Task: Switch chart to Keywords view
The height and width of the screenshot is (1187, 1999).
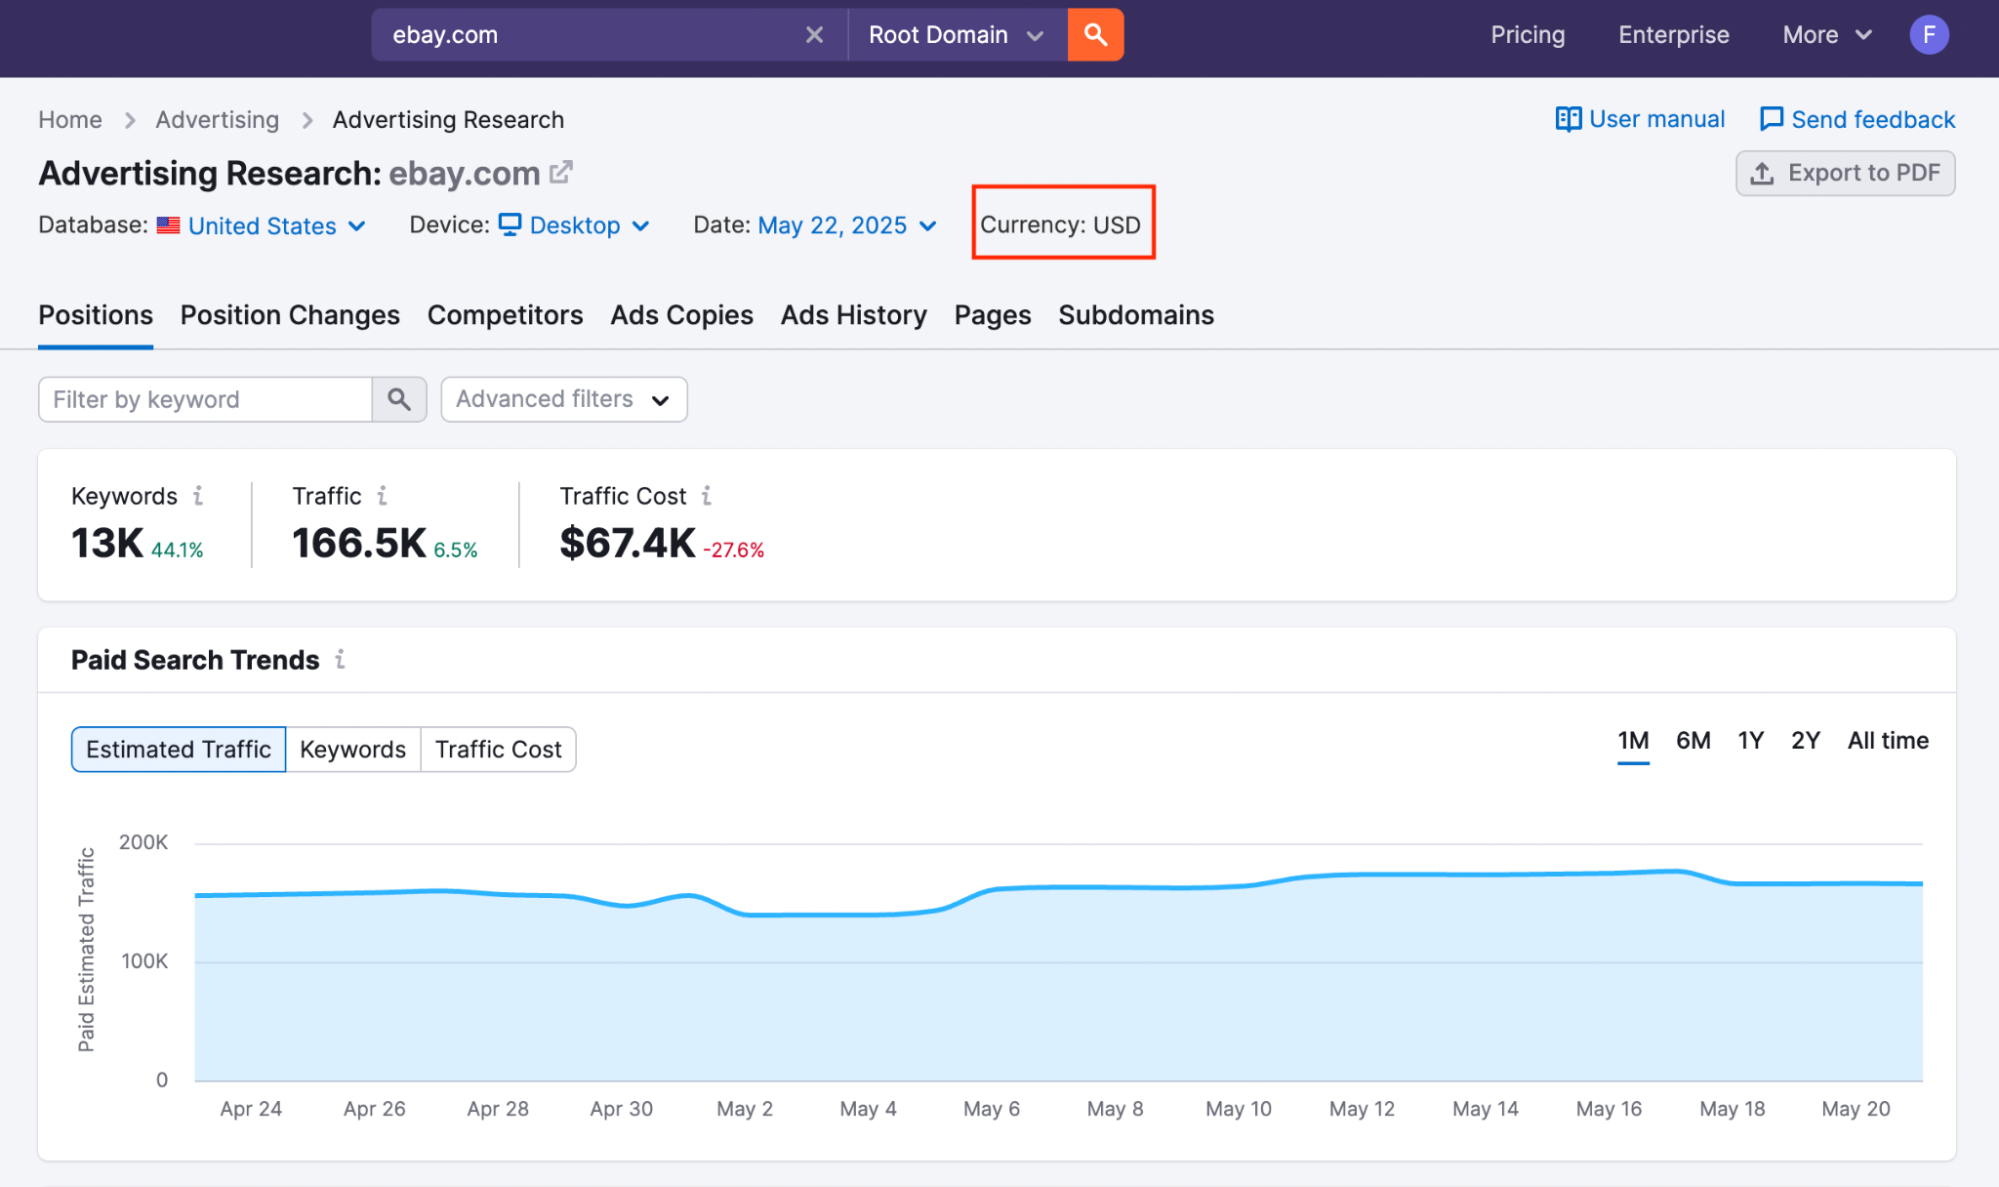Action: [x=353, y=749]
